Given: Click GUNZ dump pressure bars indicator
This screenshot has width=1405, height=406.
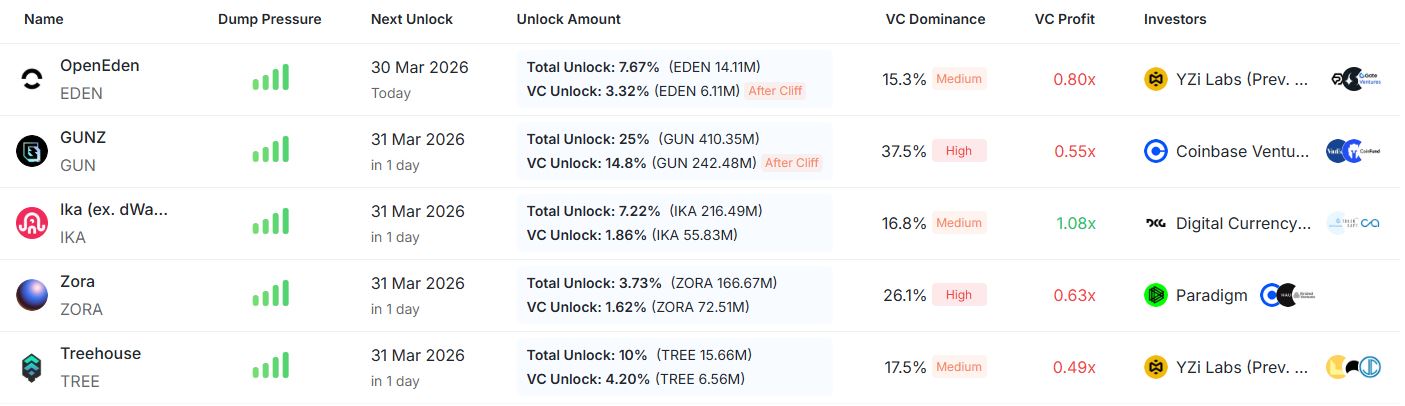Looking at the screenshot, I should coord(270,150).
